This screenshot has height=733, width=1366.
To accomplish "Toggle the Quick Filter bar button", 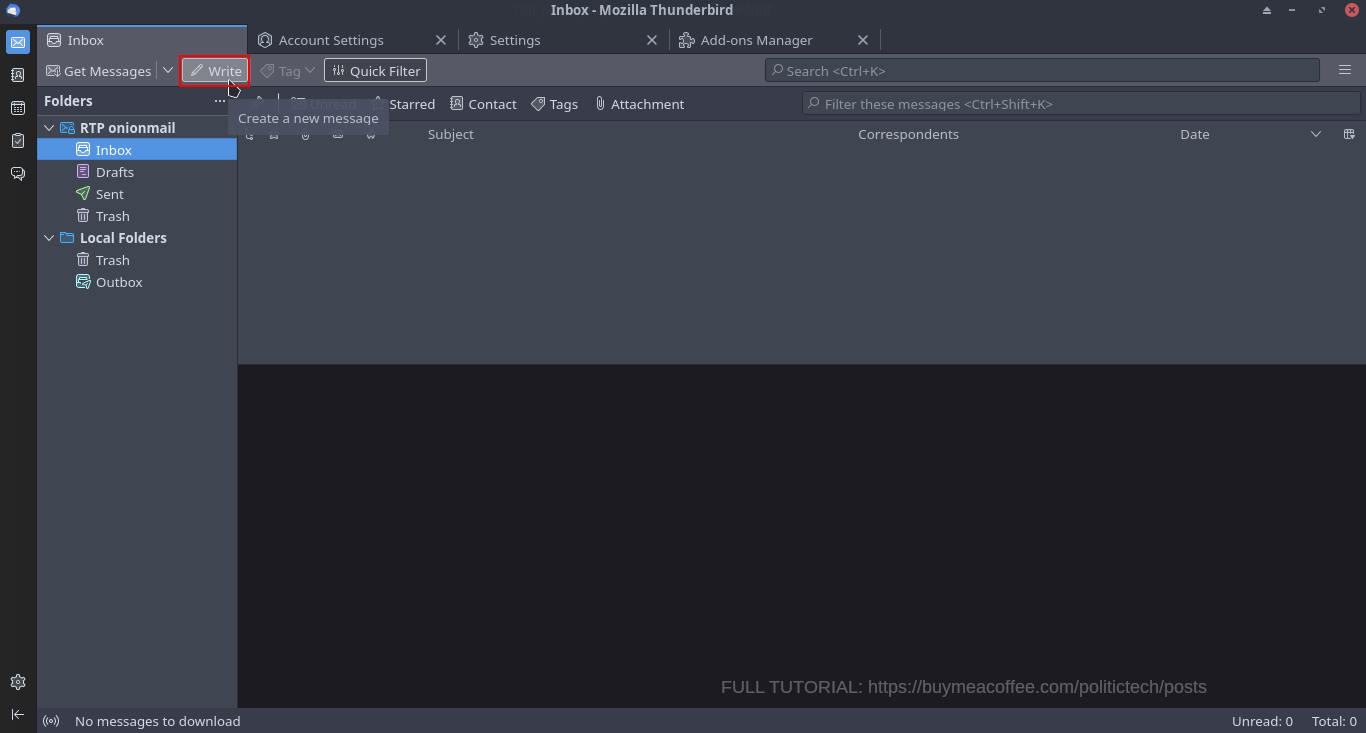I will click(x=375, y=71).
